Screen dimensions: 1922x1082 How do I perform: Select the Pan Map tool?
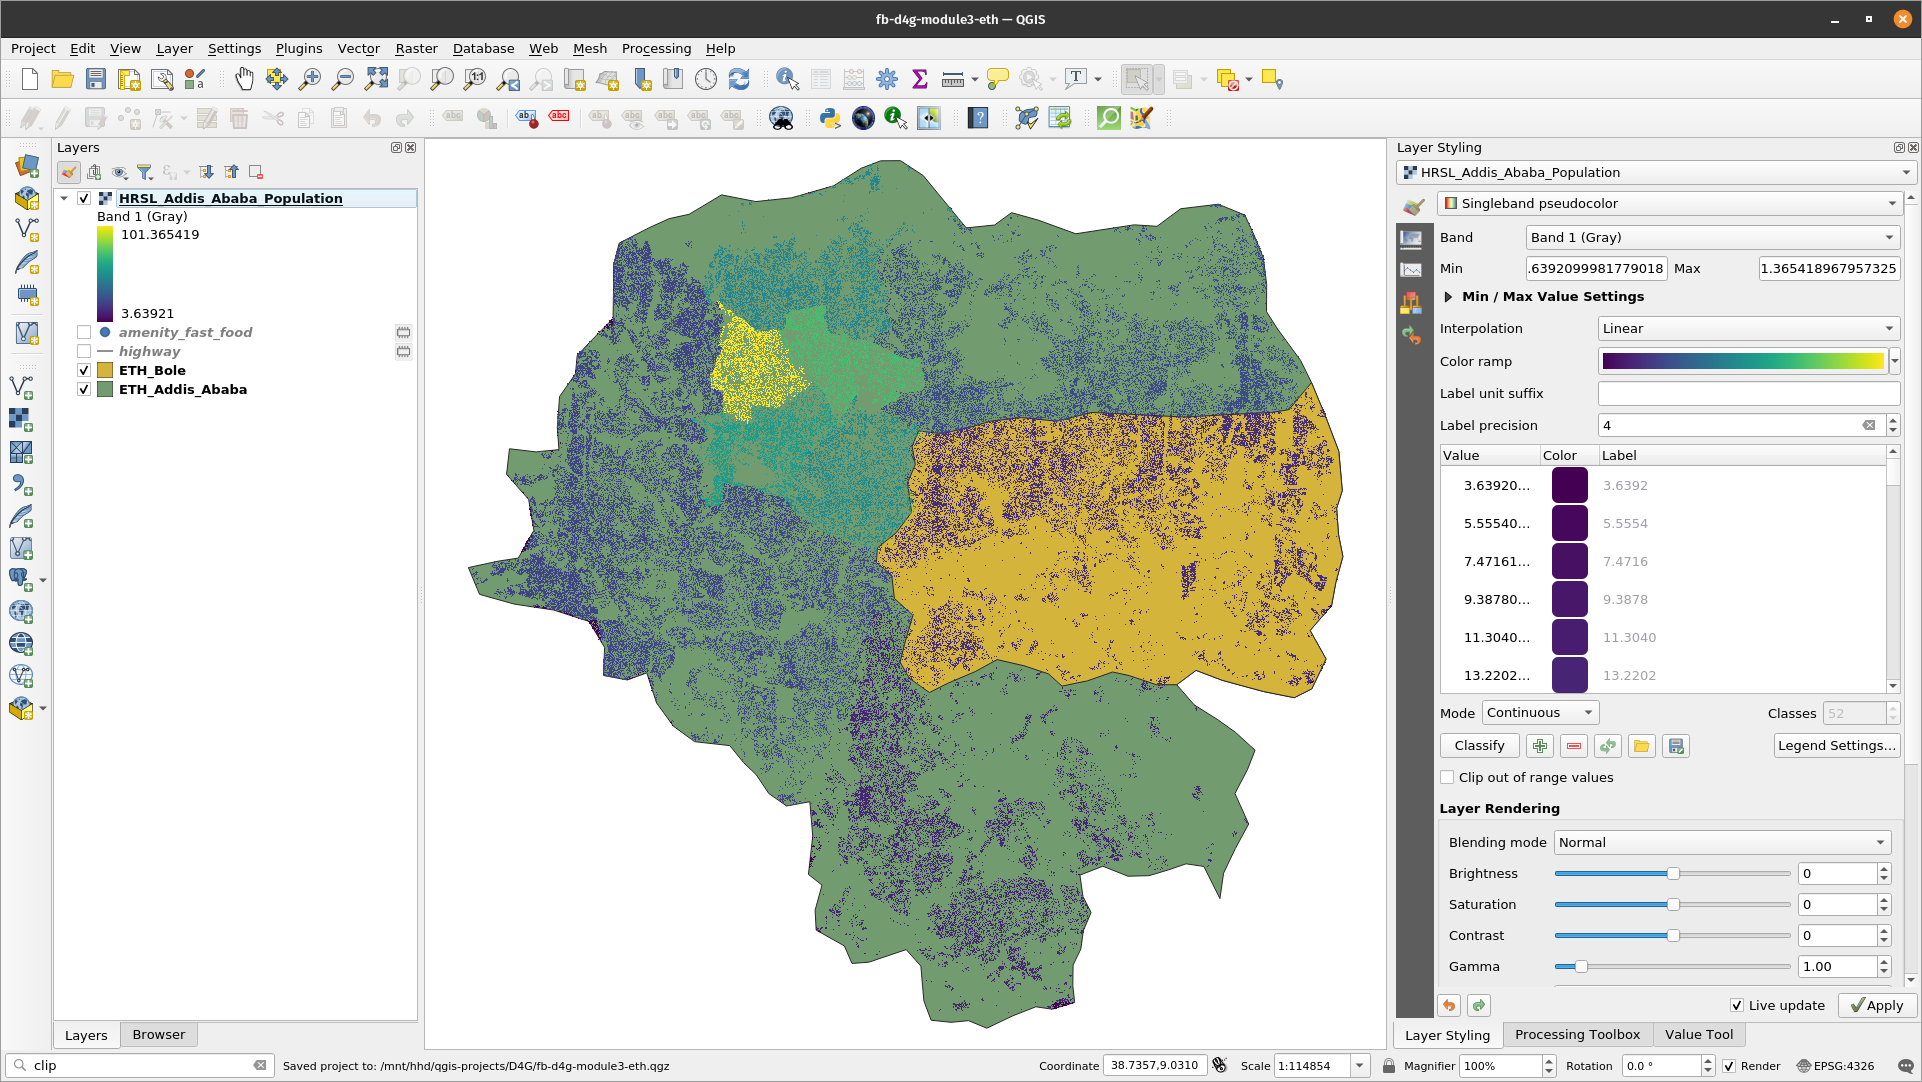tap(243, 79)
